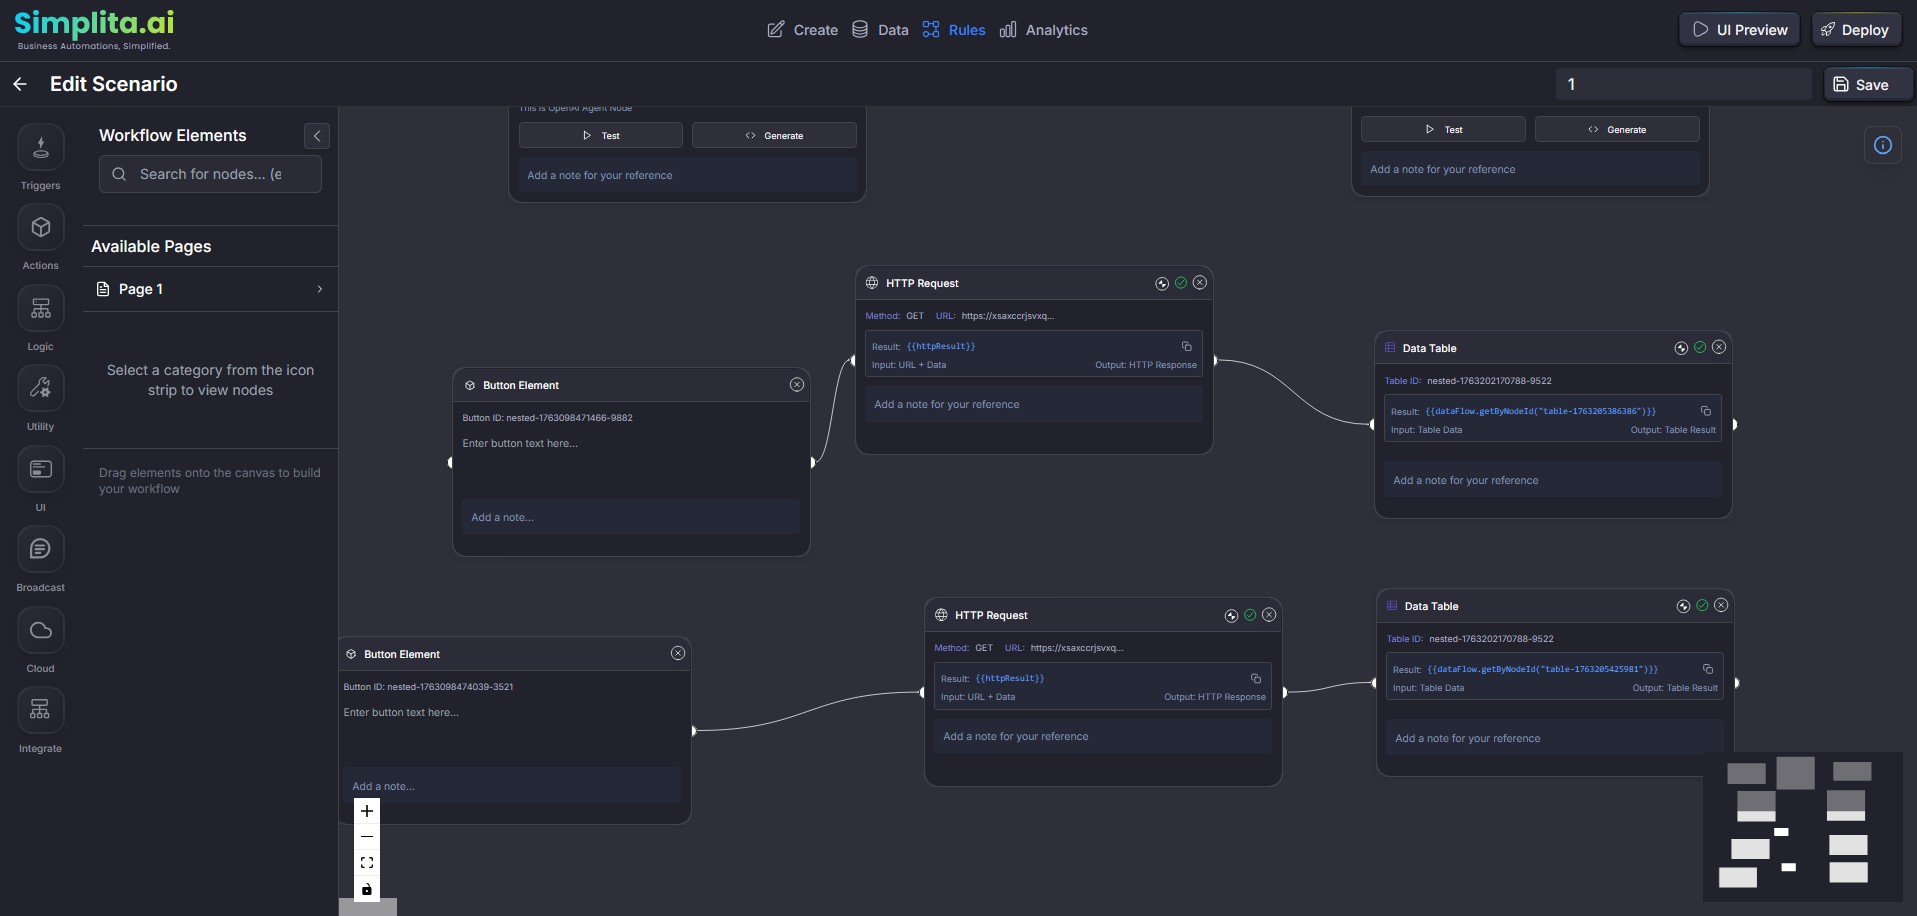The width and height of the screenshot is (1917, 916).
Task: Click the zoom in control on the canvas
Action: [366, 811]
